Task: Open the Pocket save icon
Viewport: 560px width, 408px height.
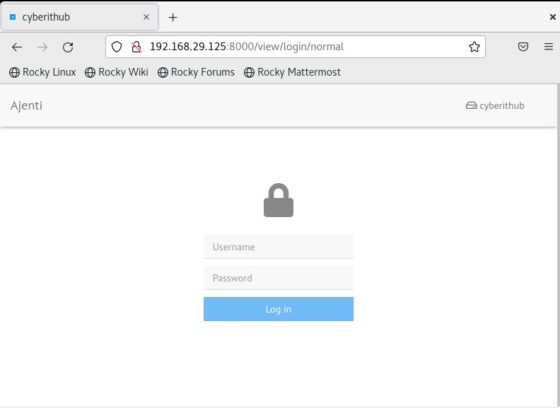Action: pos(523,46)
